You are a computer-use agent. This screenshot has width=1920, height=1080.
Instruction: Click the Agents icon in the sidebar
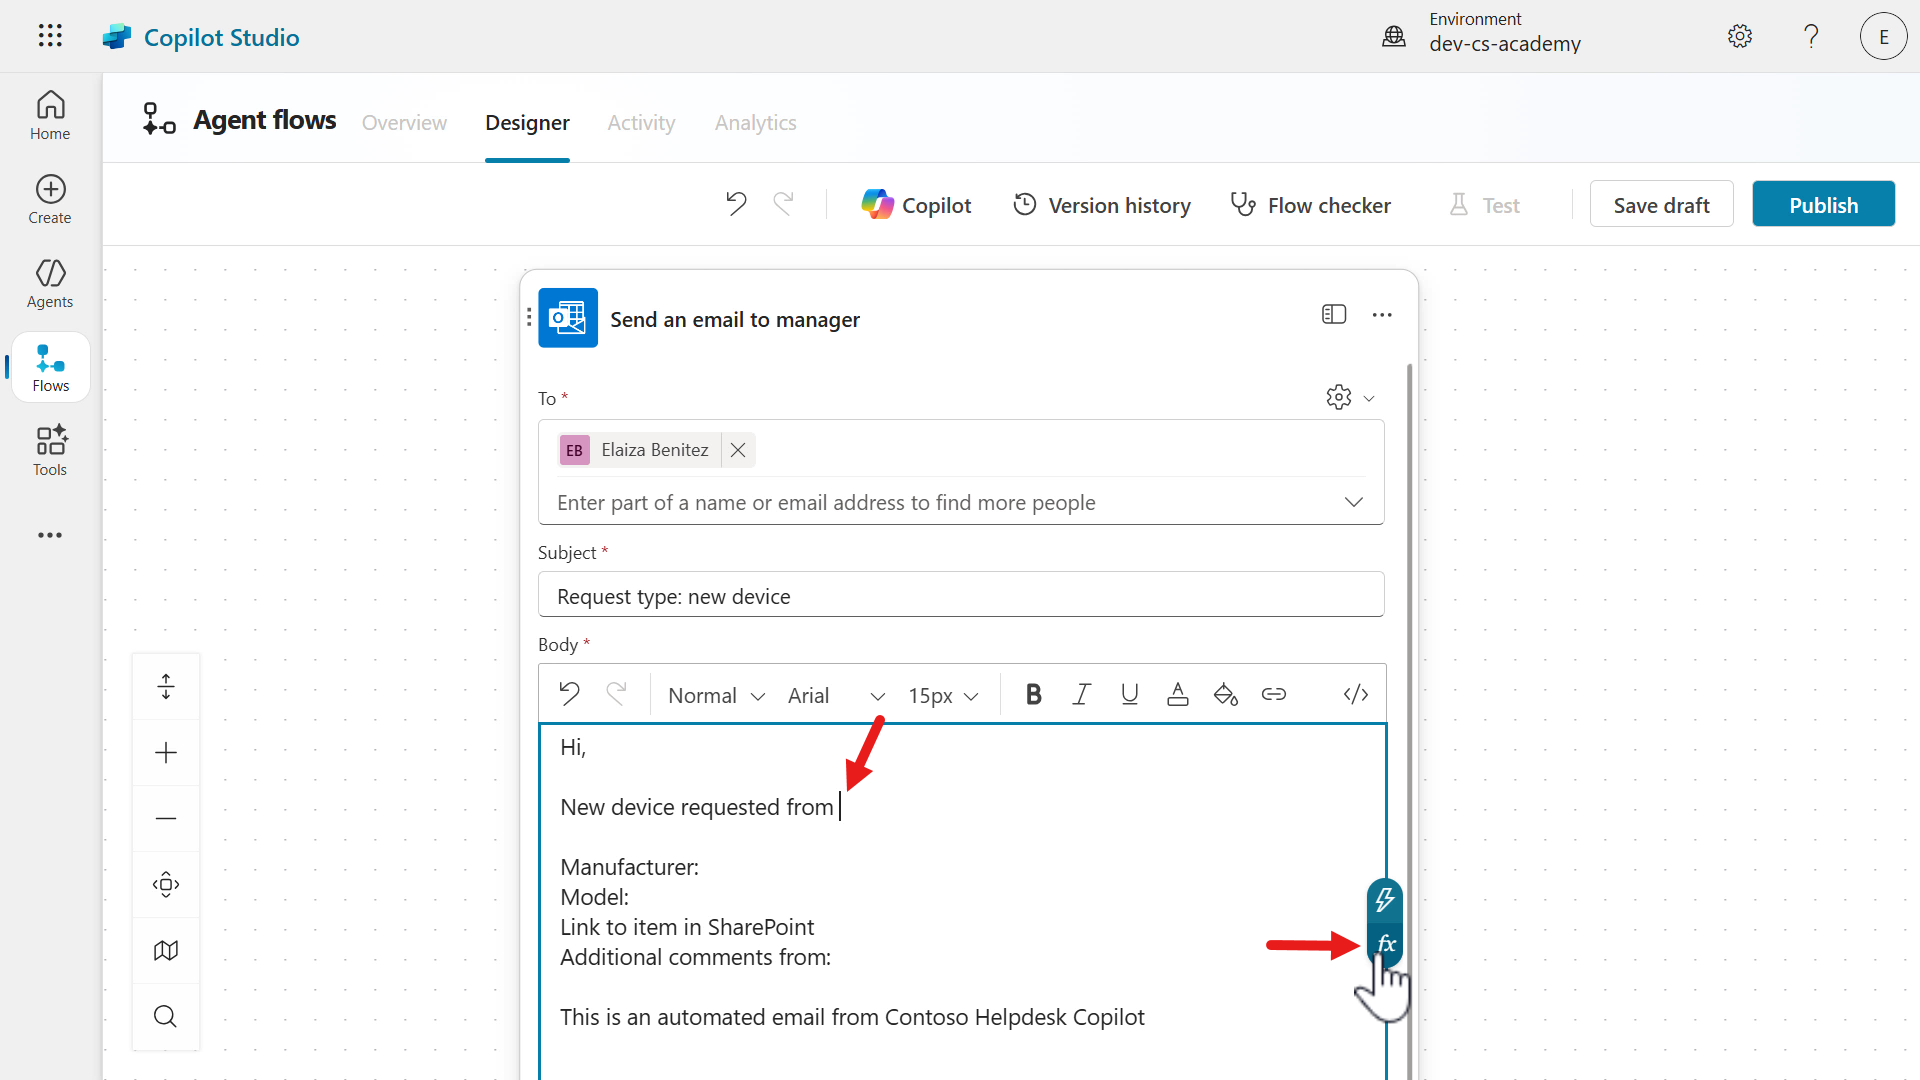click(x=49, y=283)
